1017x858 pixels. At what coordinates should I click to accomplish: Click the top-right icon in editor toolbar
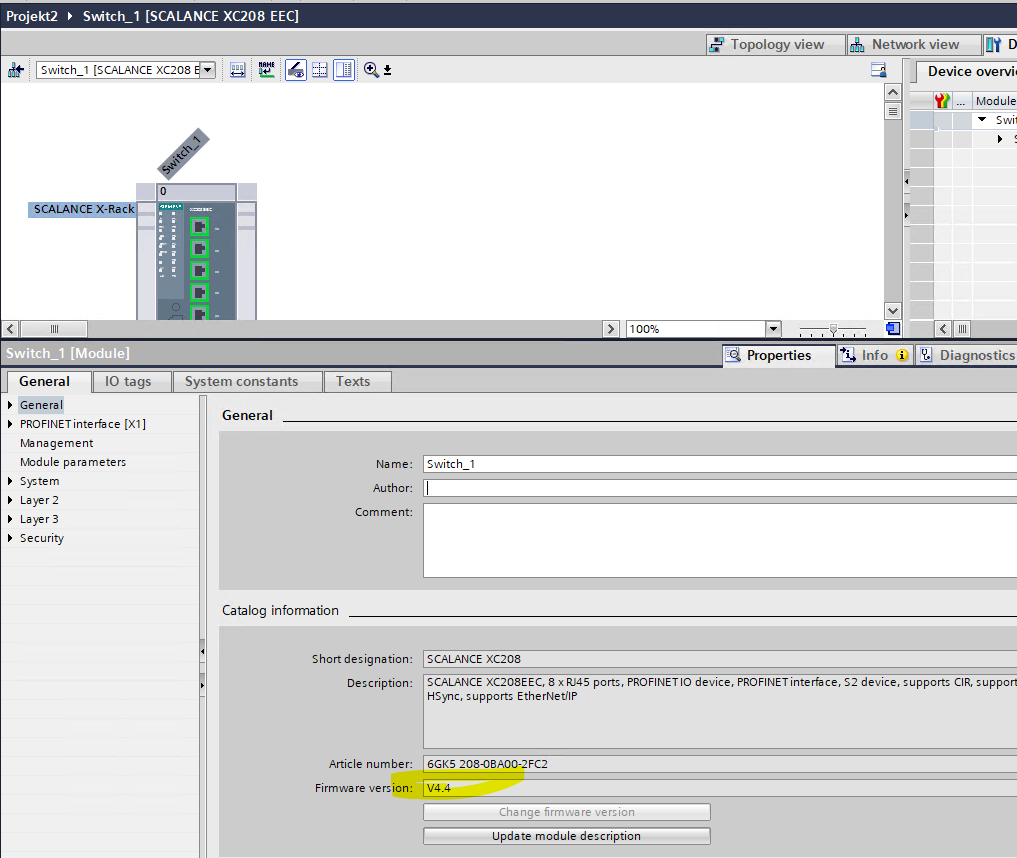[x=879, y=70]
